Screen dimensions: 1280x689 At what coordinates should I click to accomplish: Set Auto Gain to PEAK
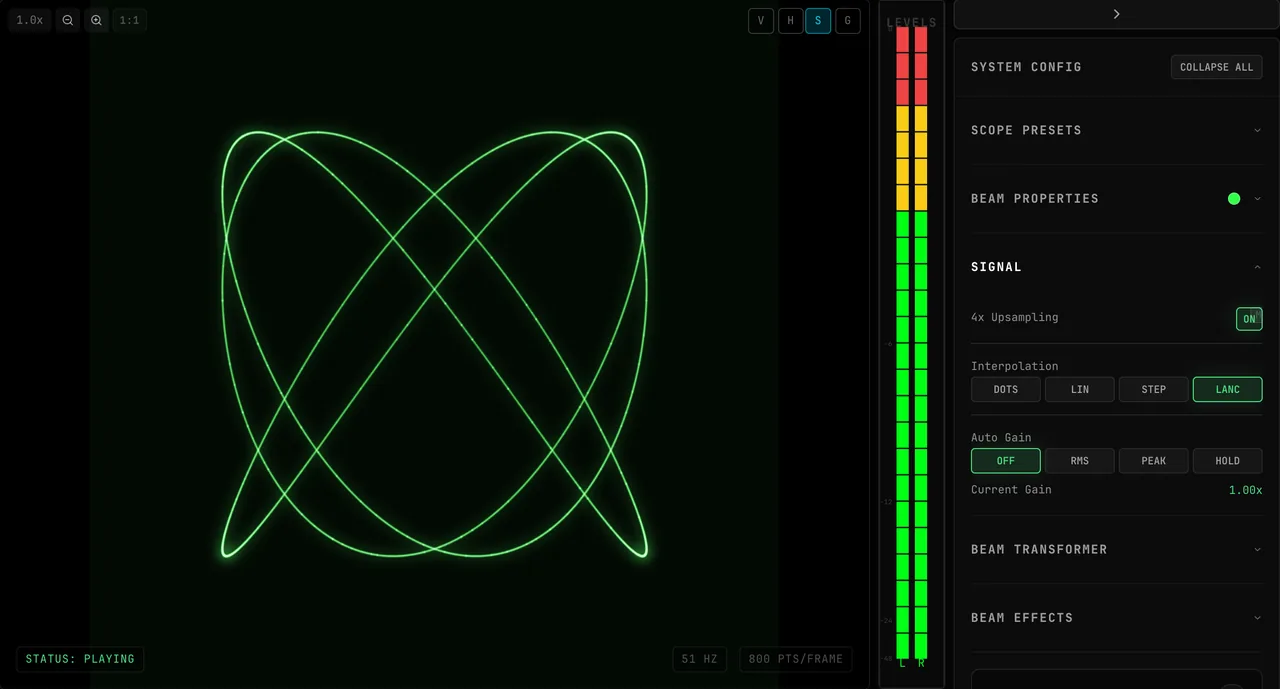click(1154, 461)
